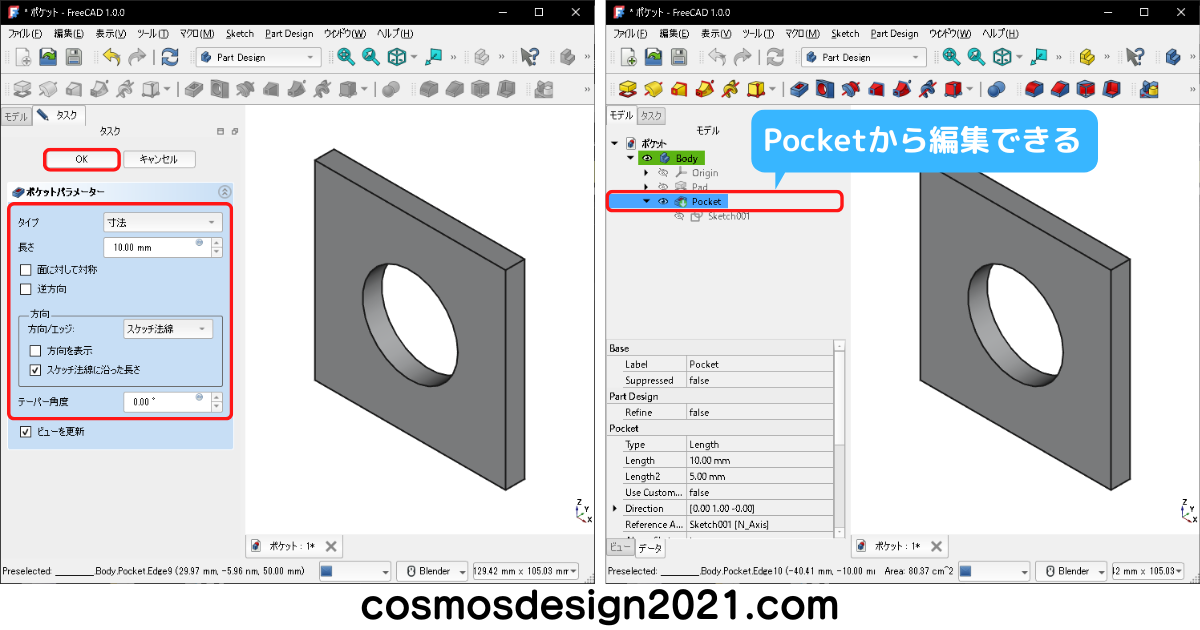Image resolution: width=1200 pixels, height=630 pixels.
Task: Toggle visibility eye of Body in tree
Action: pos(647,158)
